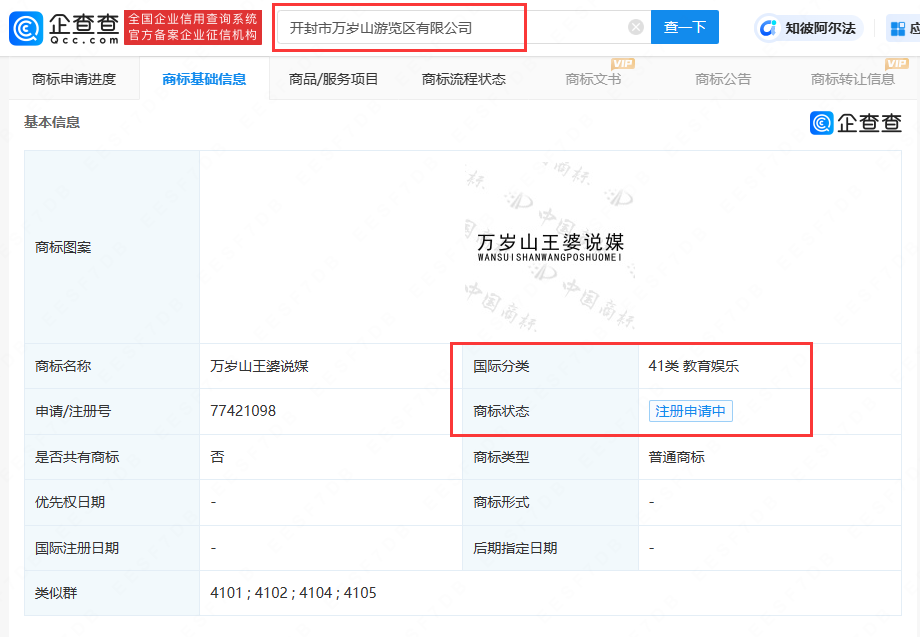Image resolution: width=920 pixels, height=637 pixels.
Task: Open the 商标转让信息 tab
Action: [855, 77]
